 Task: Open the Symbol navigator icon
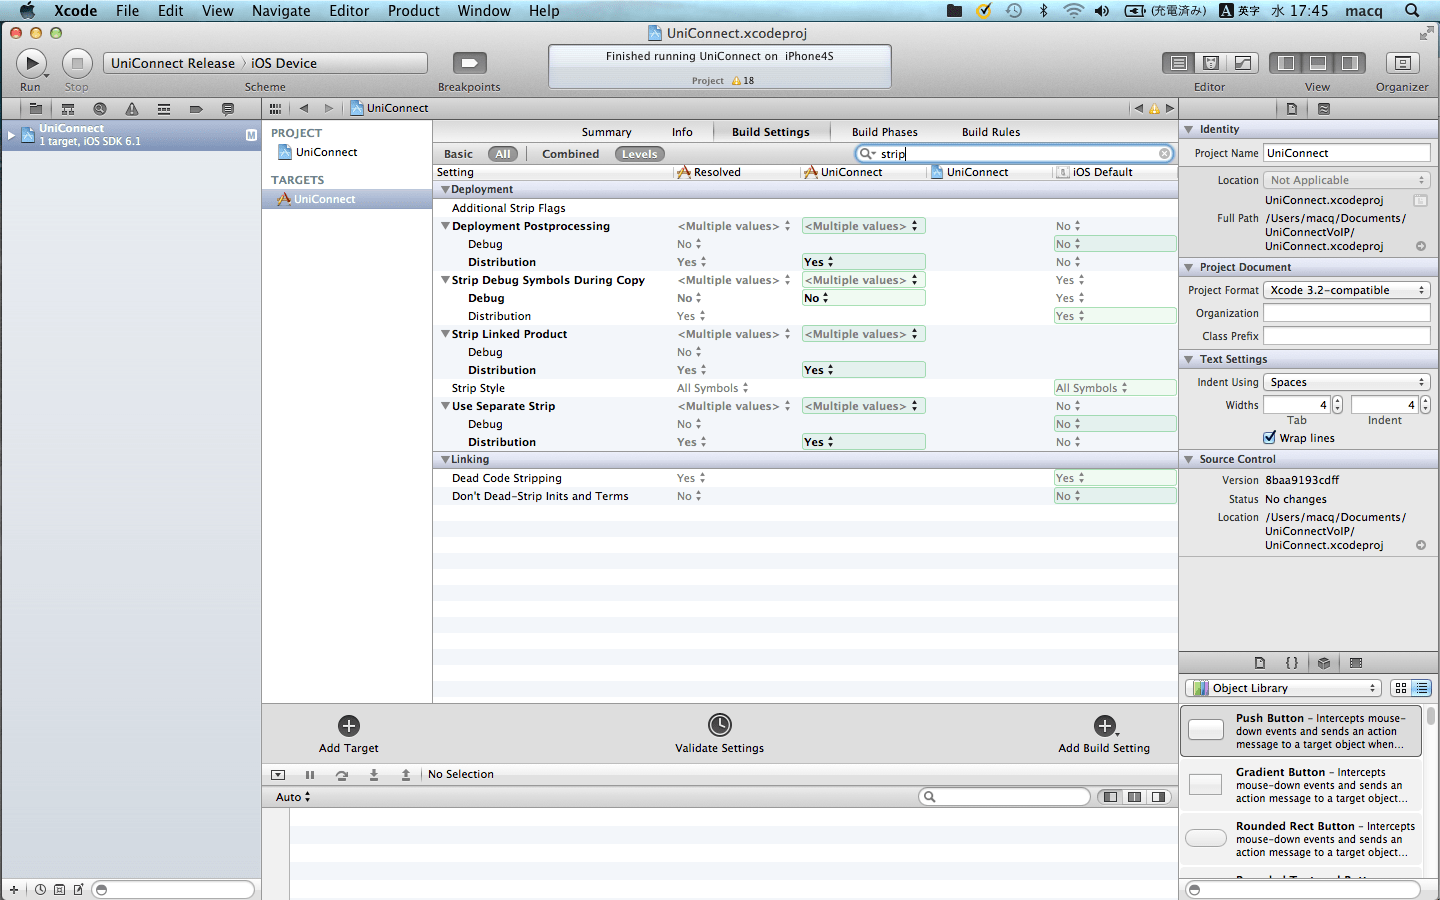68,108
